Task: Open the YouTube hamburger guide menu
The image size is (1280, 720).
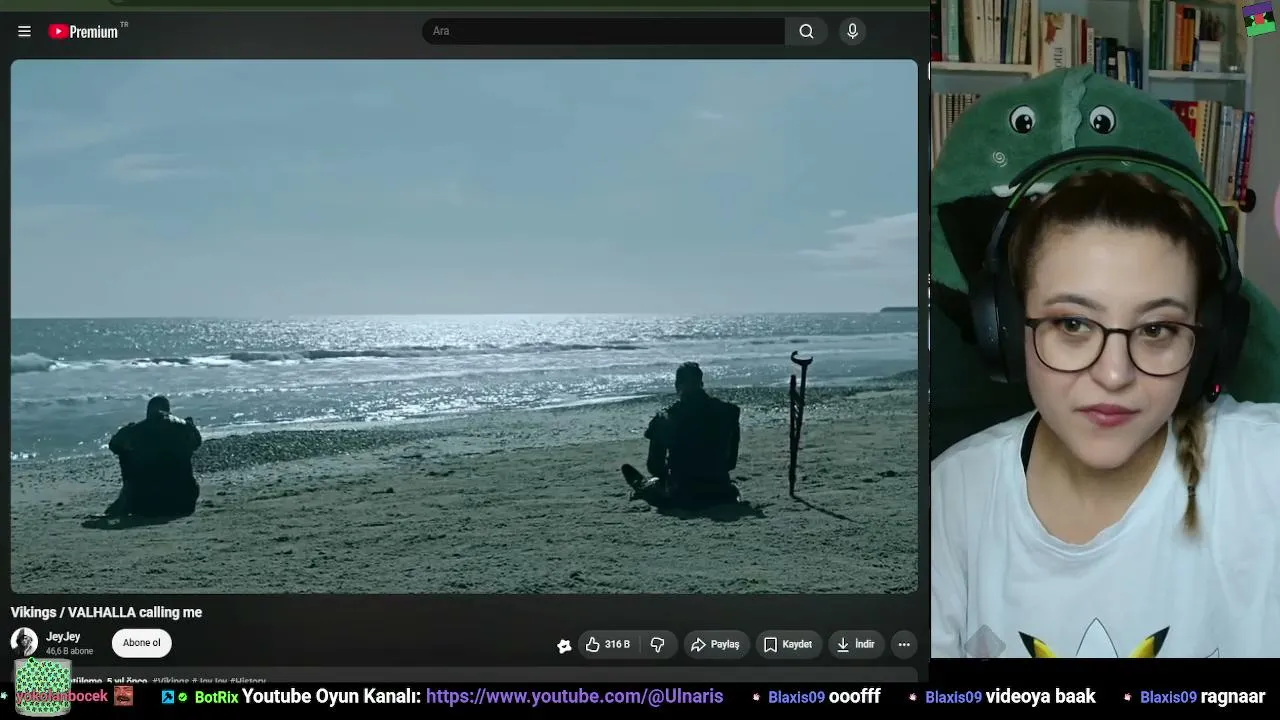Action: [x=24, y=31]
